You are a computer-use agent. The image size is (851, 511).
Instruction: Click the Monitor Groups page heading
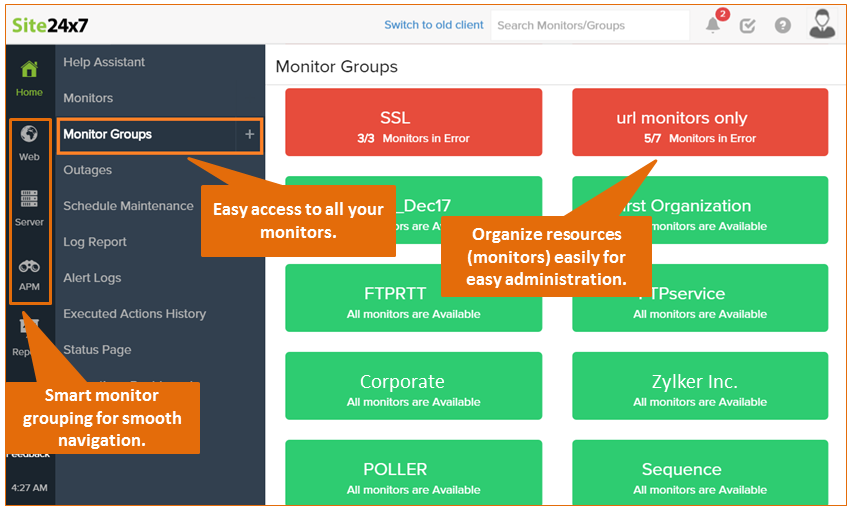coord(336,67)
